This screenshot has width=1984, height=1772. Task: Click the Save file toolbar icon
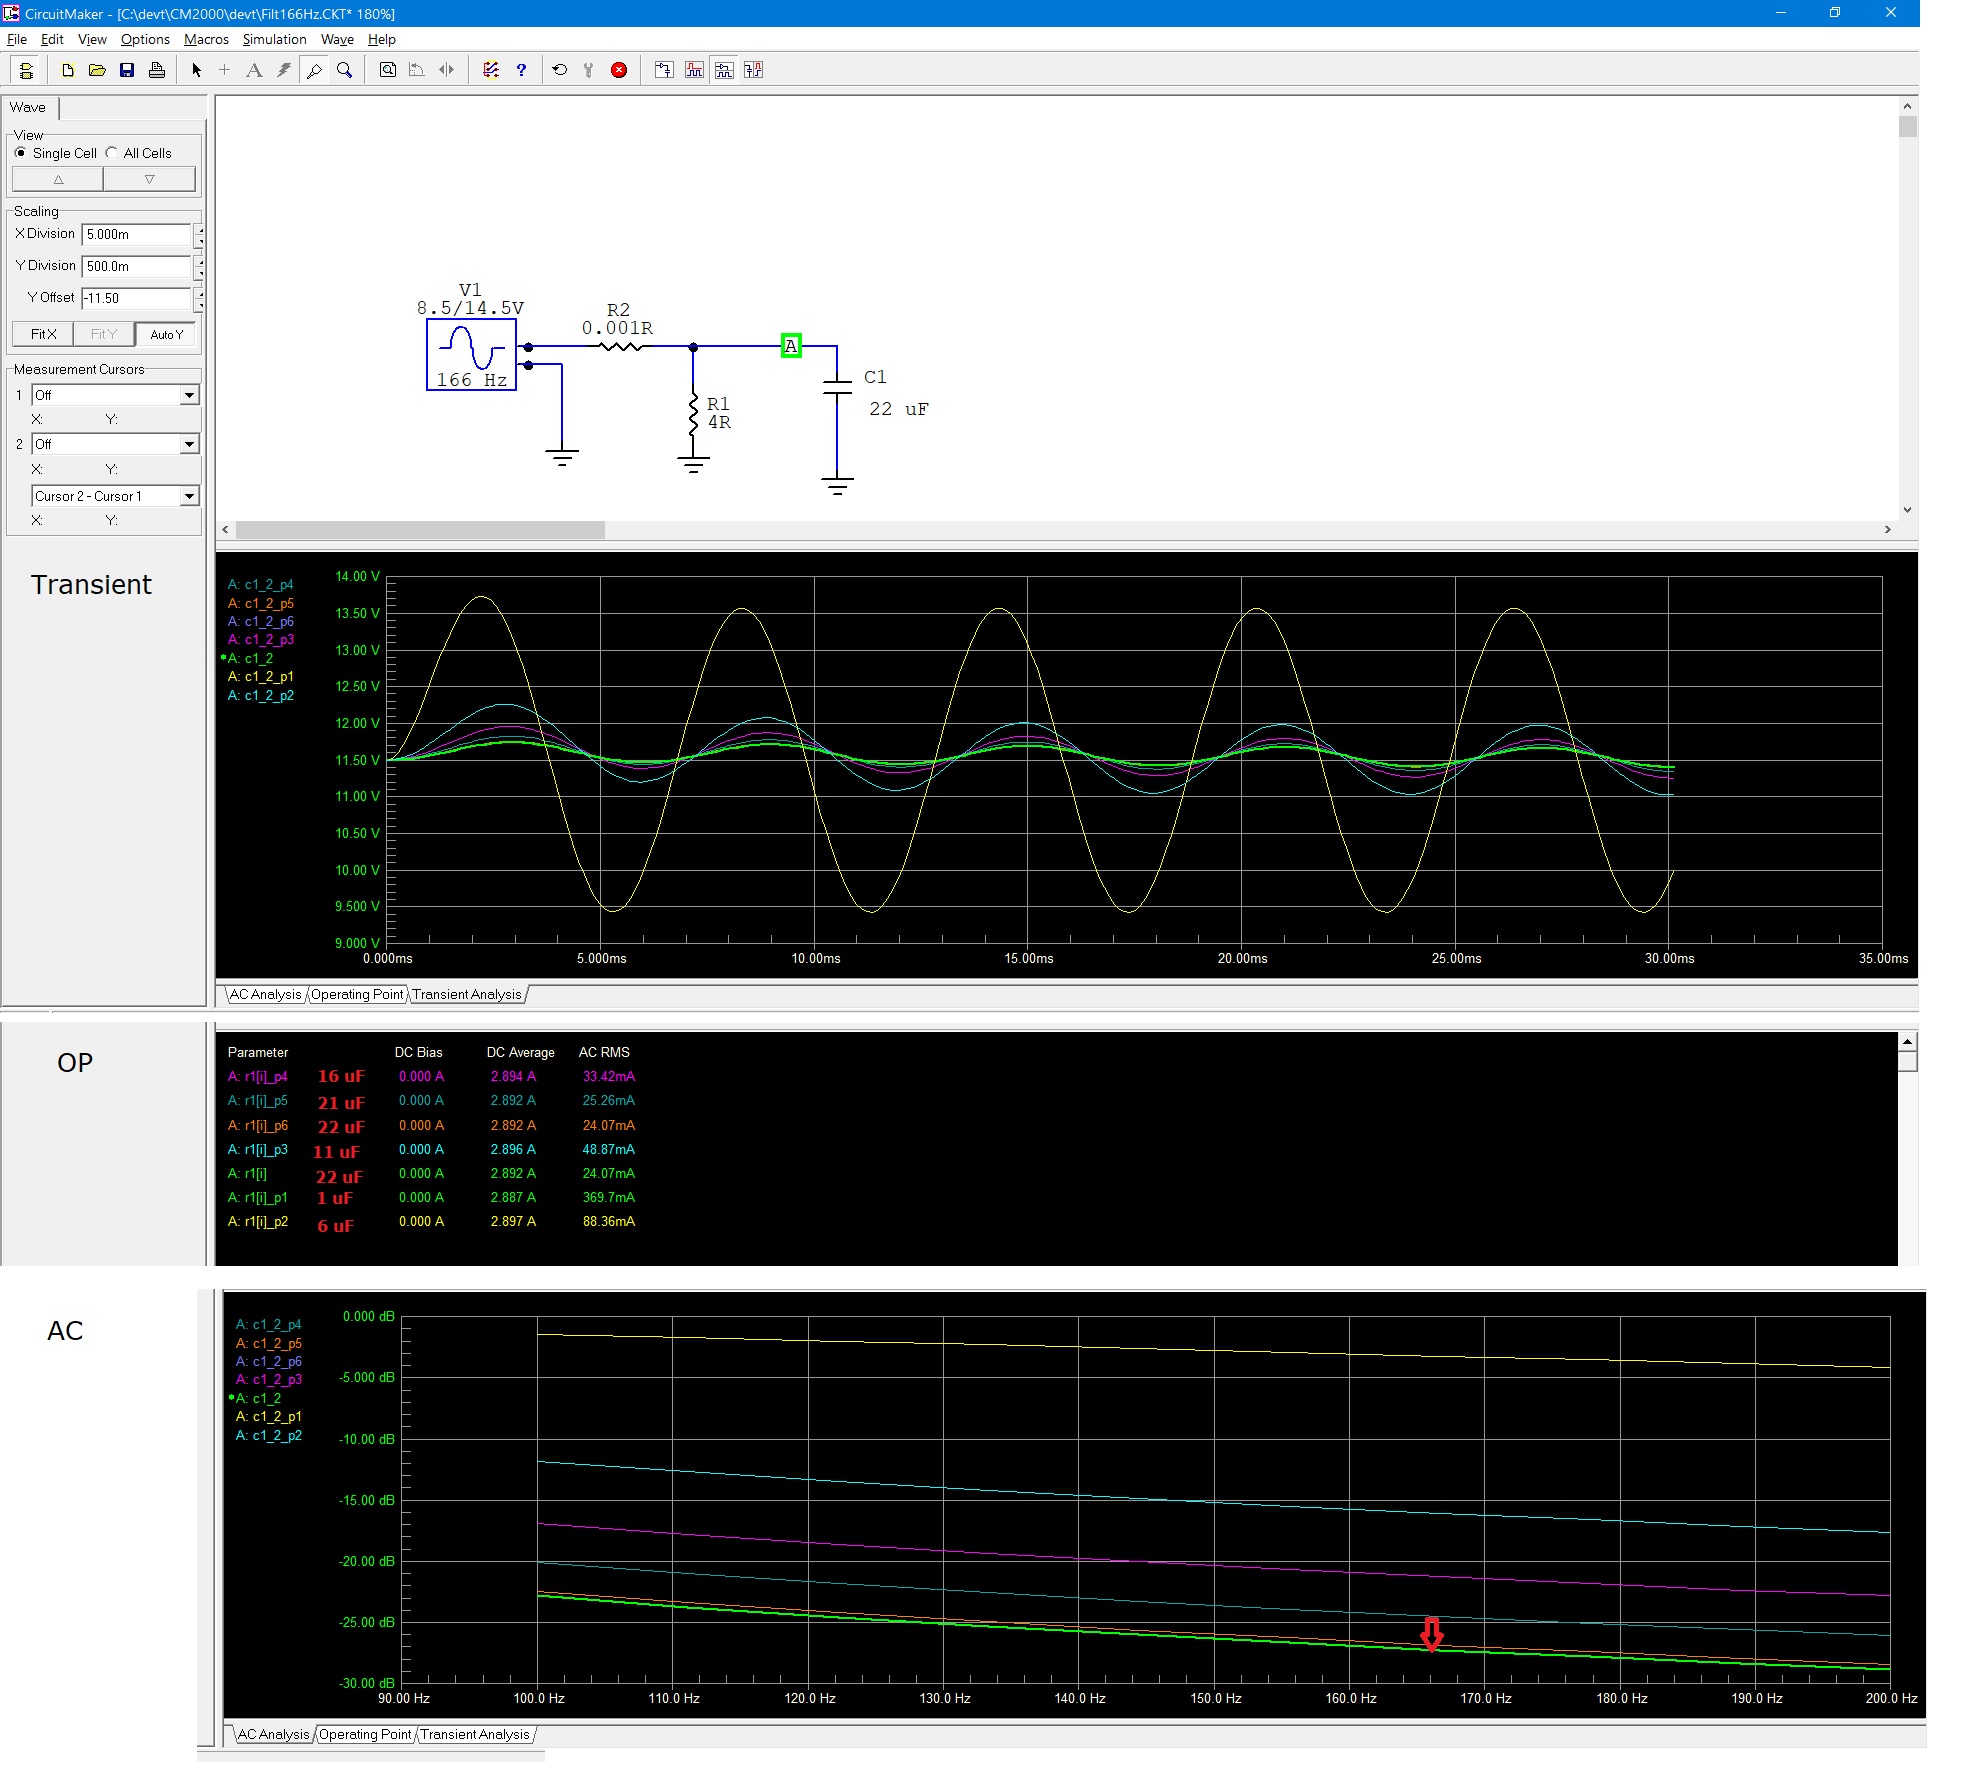(x=127, y=70)
